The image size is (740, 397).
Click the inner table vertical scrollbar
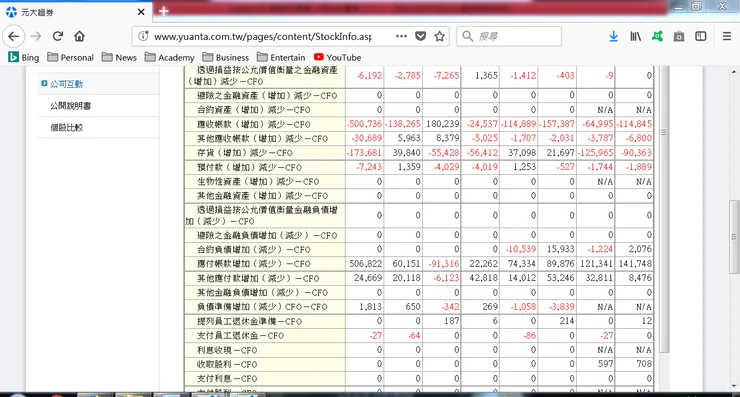click(664, 209)
